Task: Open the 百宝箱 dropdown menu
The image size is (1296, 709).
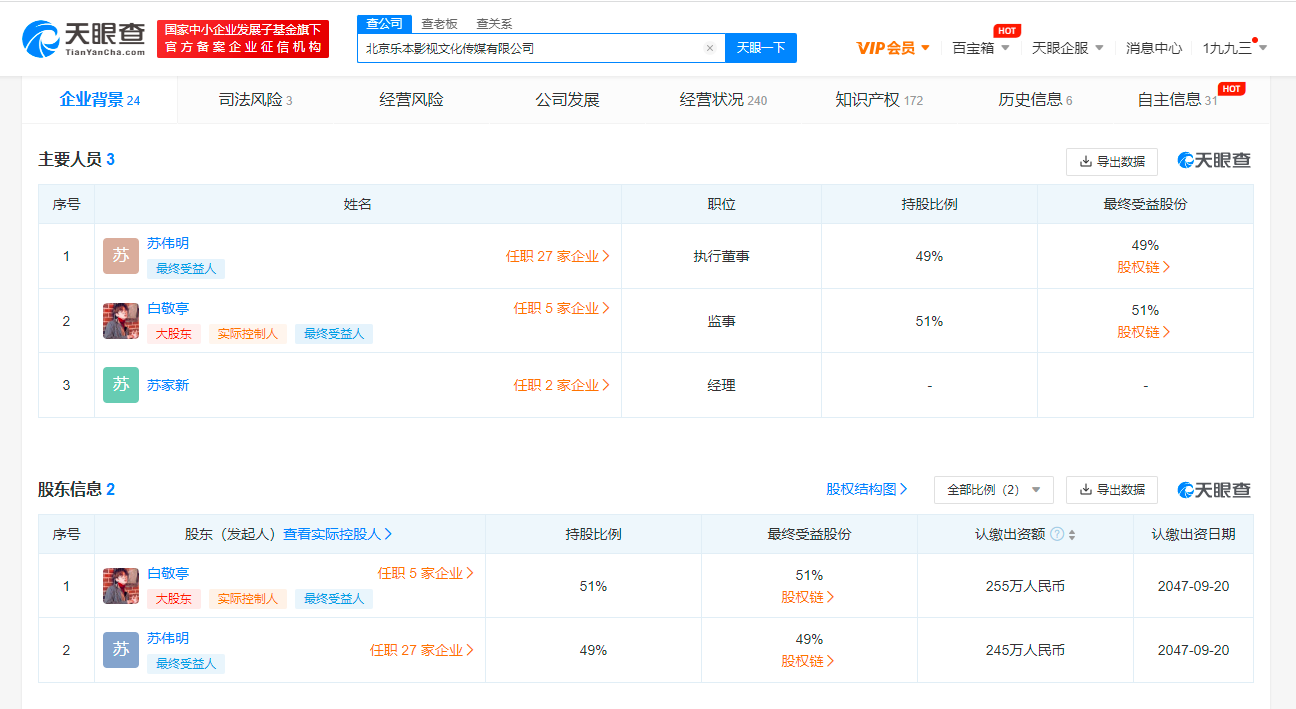Action: [980, 48]
